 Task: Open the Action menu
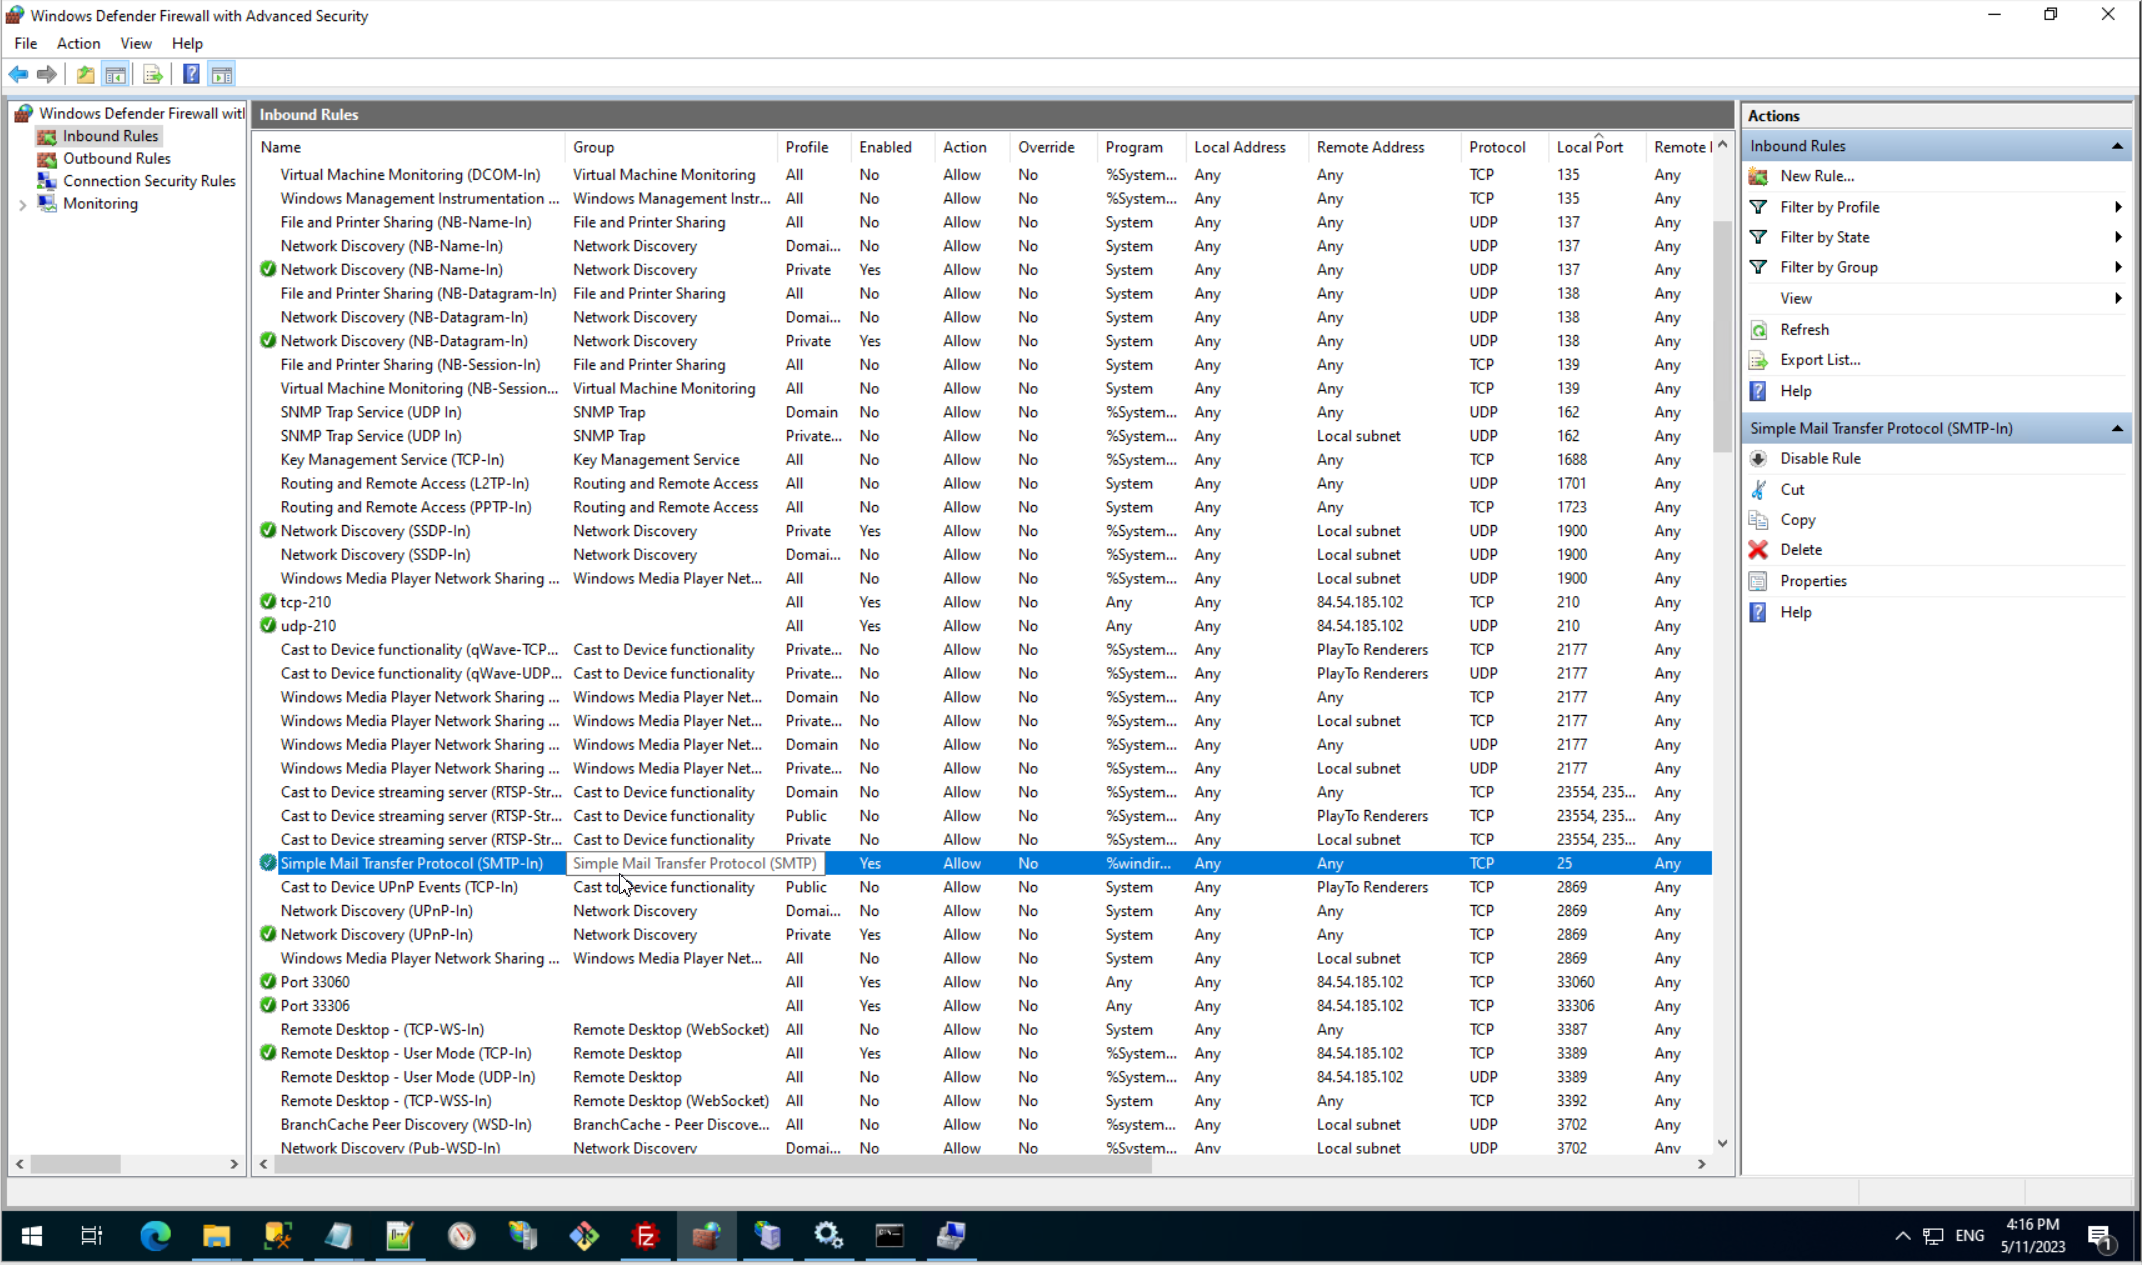point(78,43)
